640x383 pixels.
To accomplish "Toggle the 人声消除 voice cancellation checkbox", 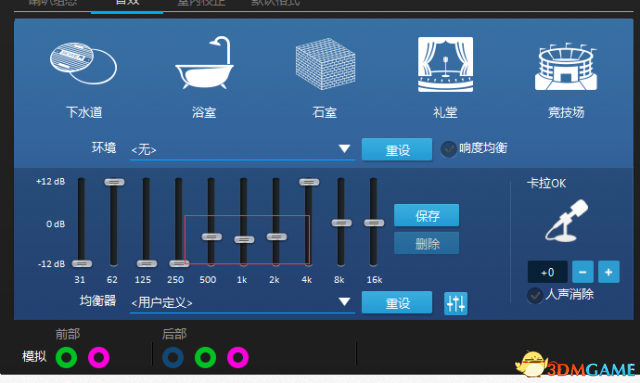I will coord(535,295).
